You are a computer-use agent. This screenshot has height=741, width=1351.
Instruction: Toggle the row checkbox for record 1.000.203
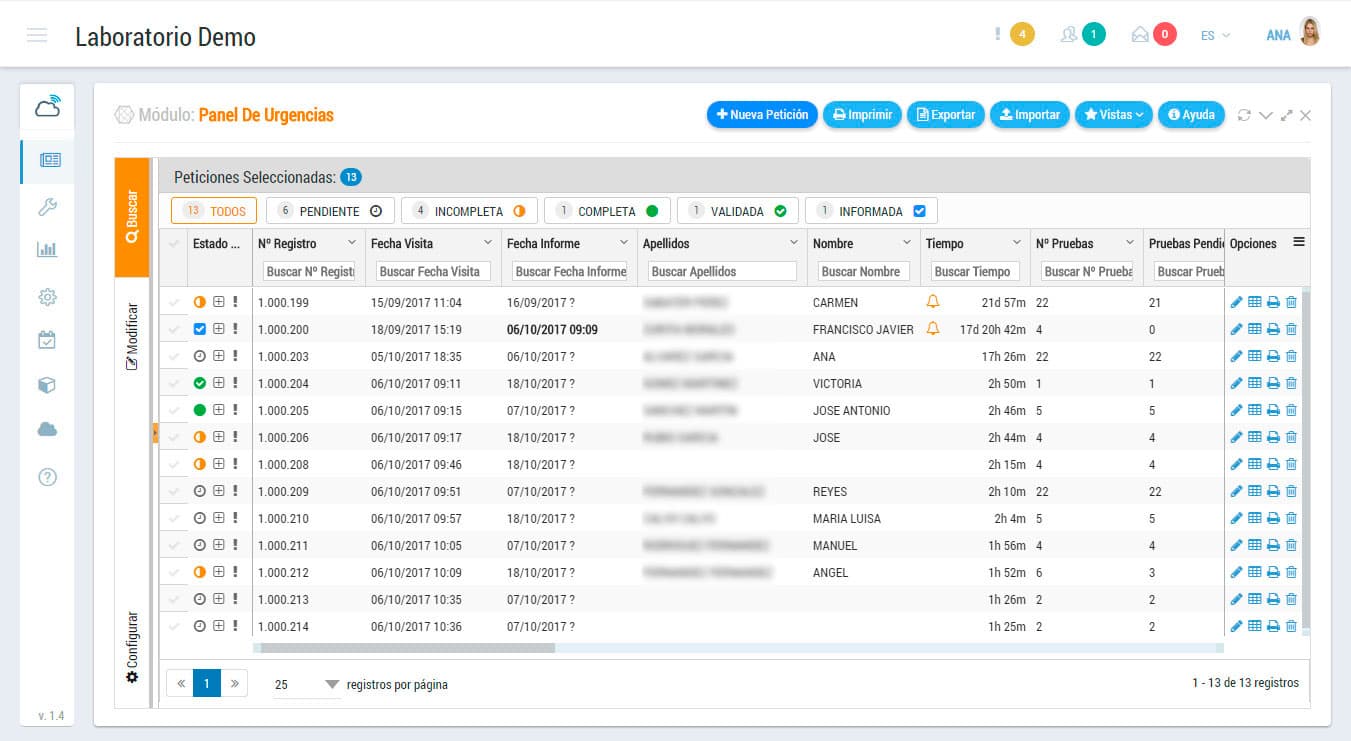(x=175, y=356)
